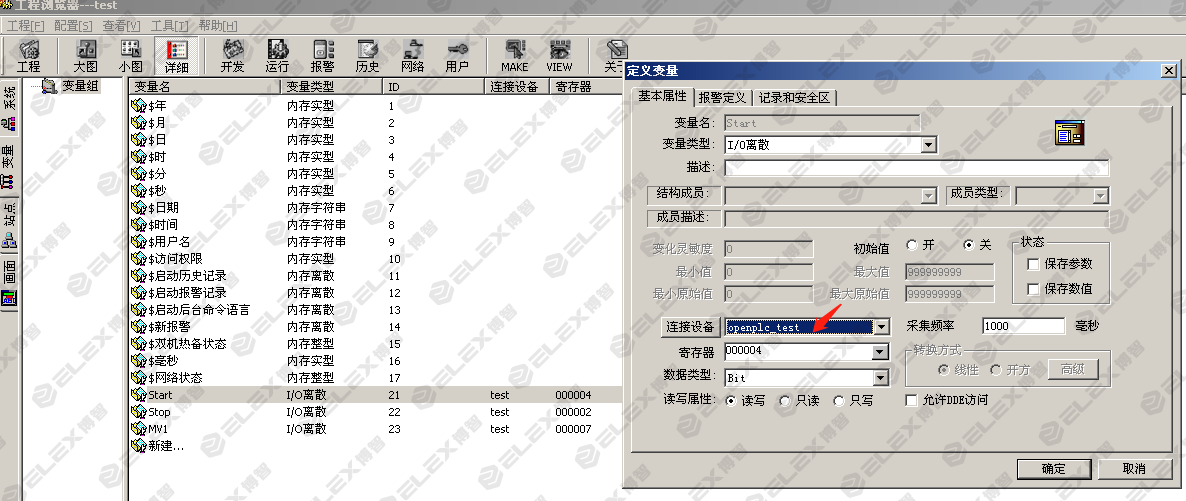Open the 寄存器 register dropdown

pyautogui.click(x=880, y=352)
